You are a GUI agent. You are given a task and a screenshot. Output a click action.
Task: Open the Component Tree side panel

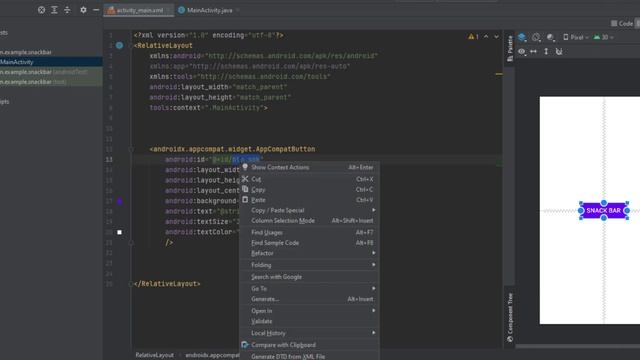pyautogui.click(x=509, y=318)
